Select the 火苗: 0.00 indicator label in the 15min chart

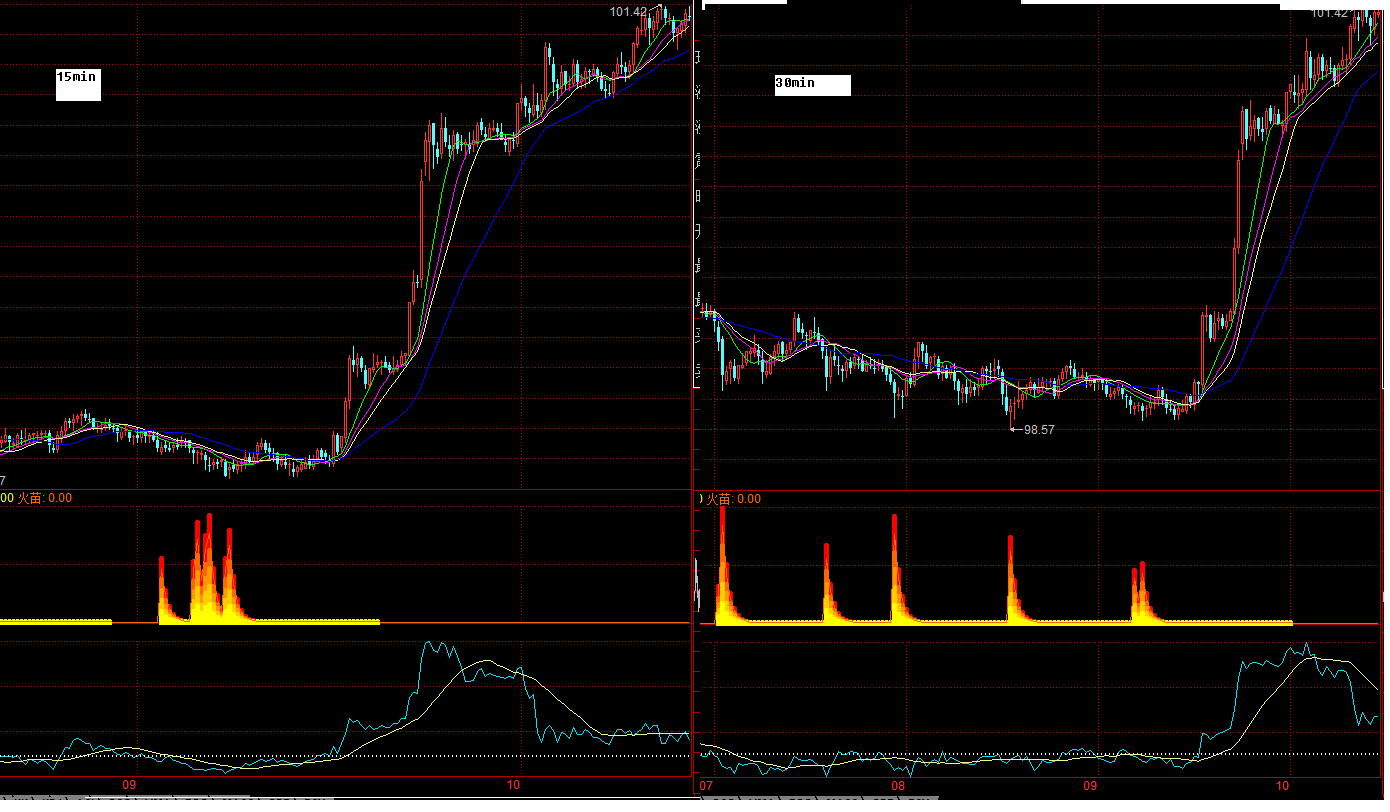click(45, 498)
